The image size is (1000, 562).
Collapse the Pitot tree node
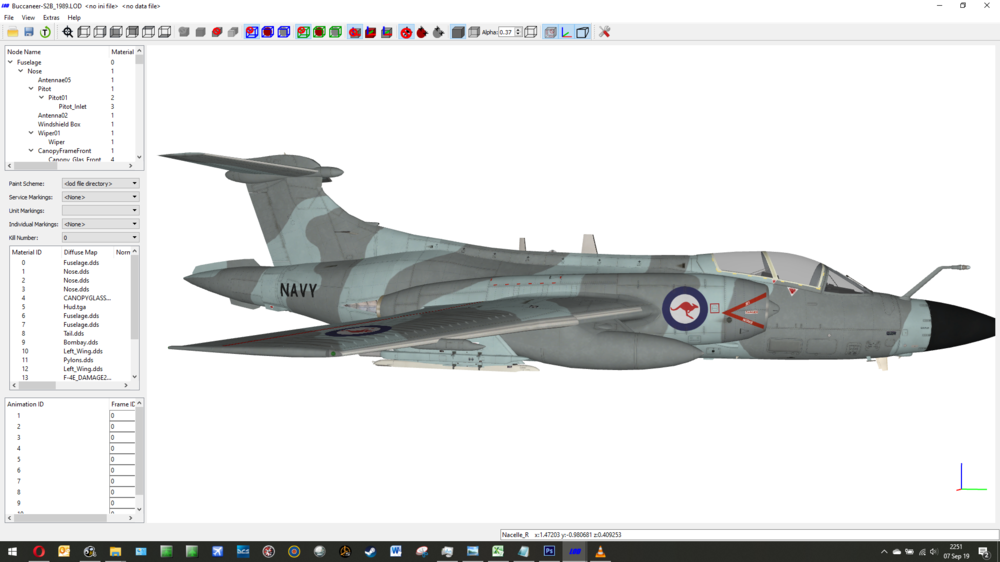coord(31,89)
